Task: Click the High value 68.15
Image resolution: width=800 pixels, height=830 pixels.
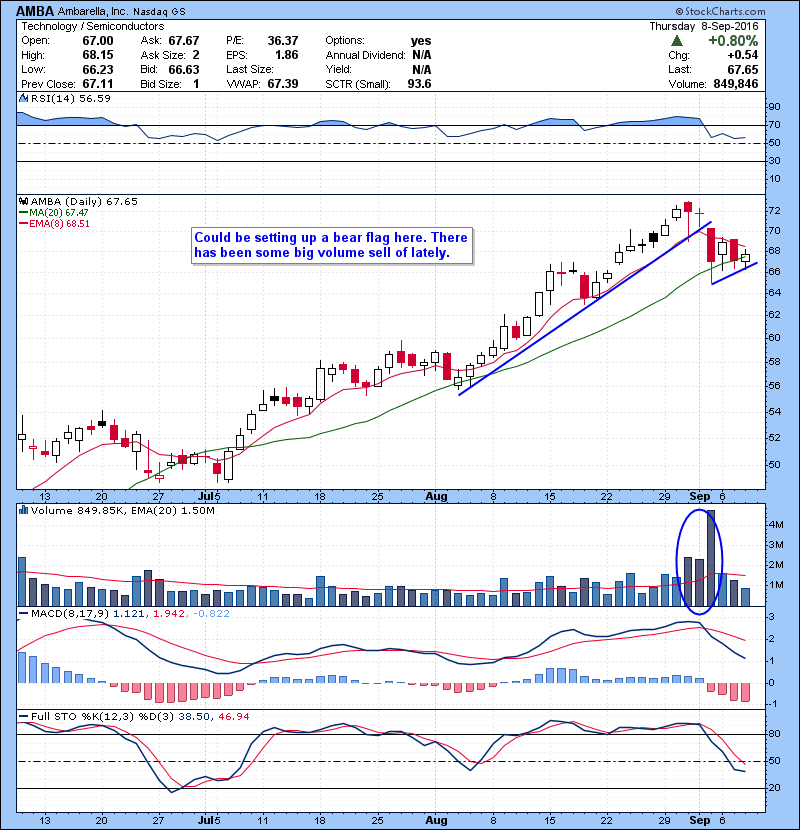Action: coord(98,55)
